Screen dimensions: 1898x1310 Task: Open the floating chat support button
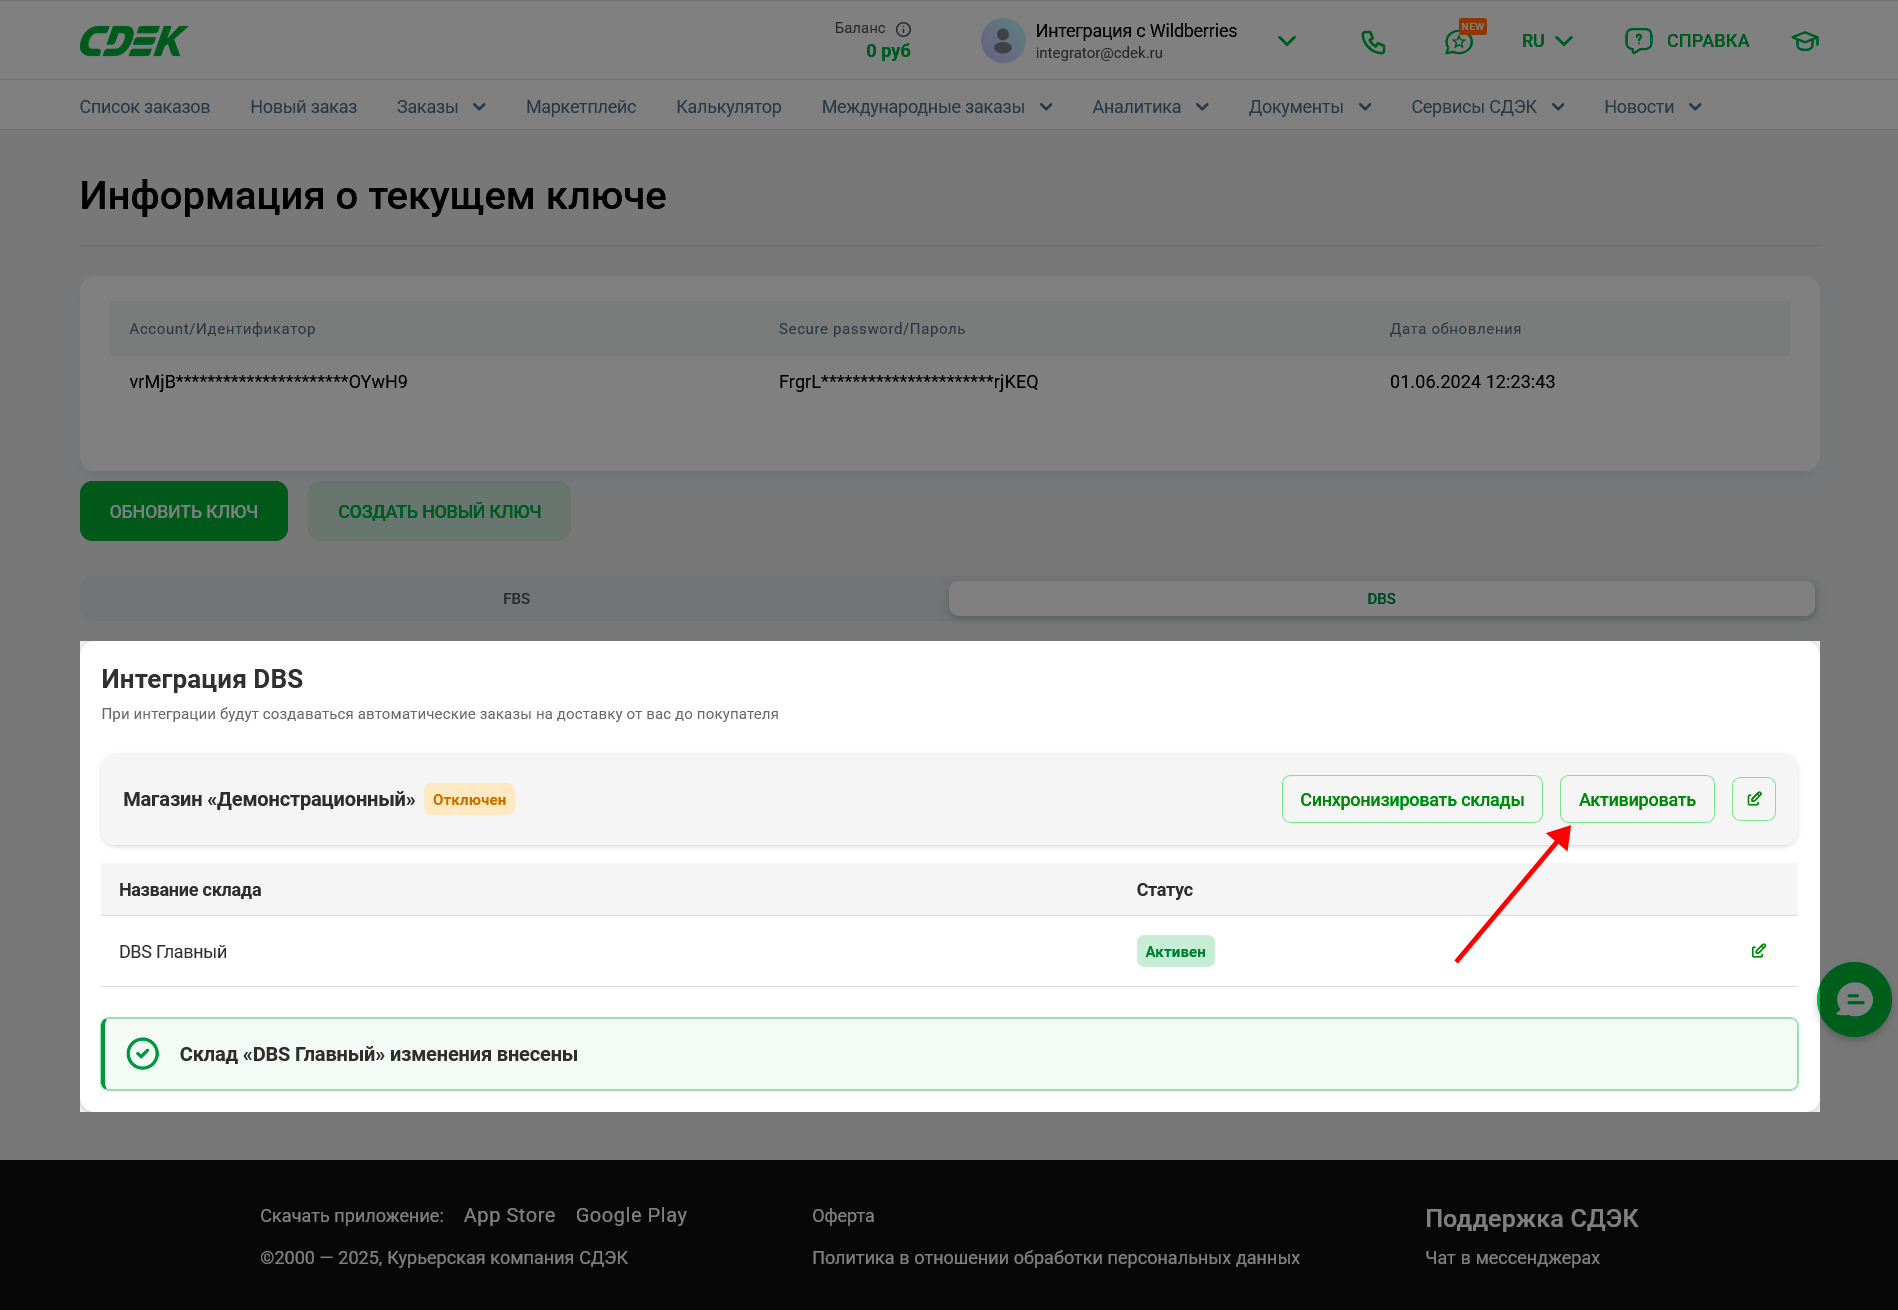tap(1854, 1000)
